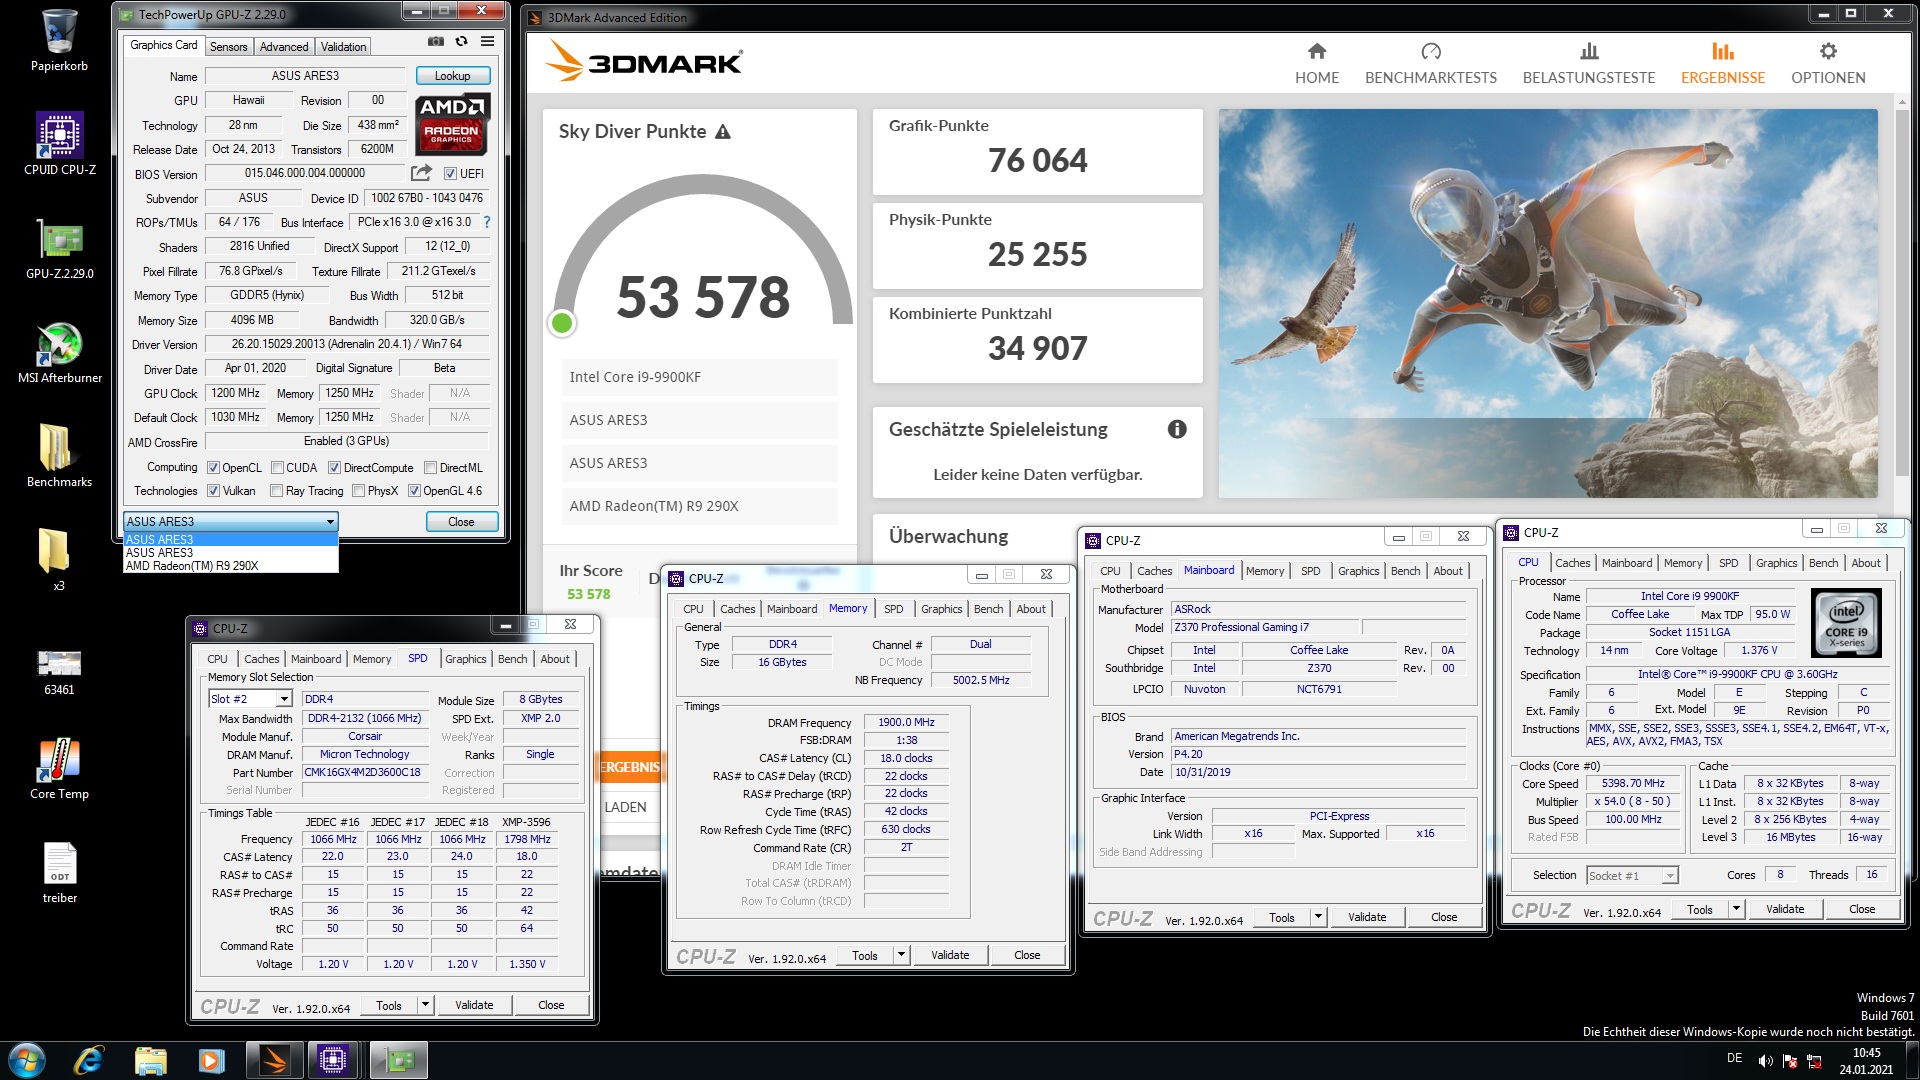Switch to 3DMark via taskbar icon

(273, 1060)
